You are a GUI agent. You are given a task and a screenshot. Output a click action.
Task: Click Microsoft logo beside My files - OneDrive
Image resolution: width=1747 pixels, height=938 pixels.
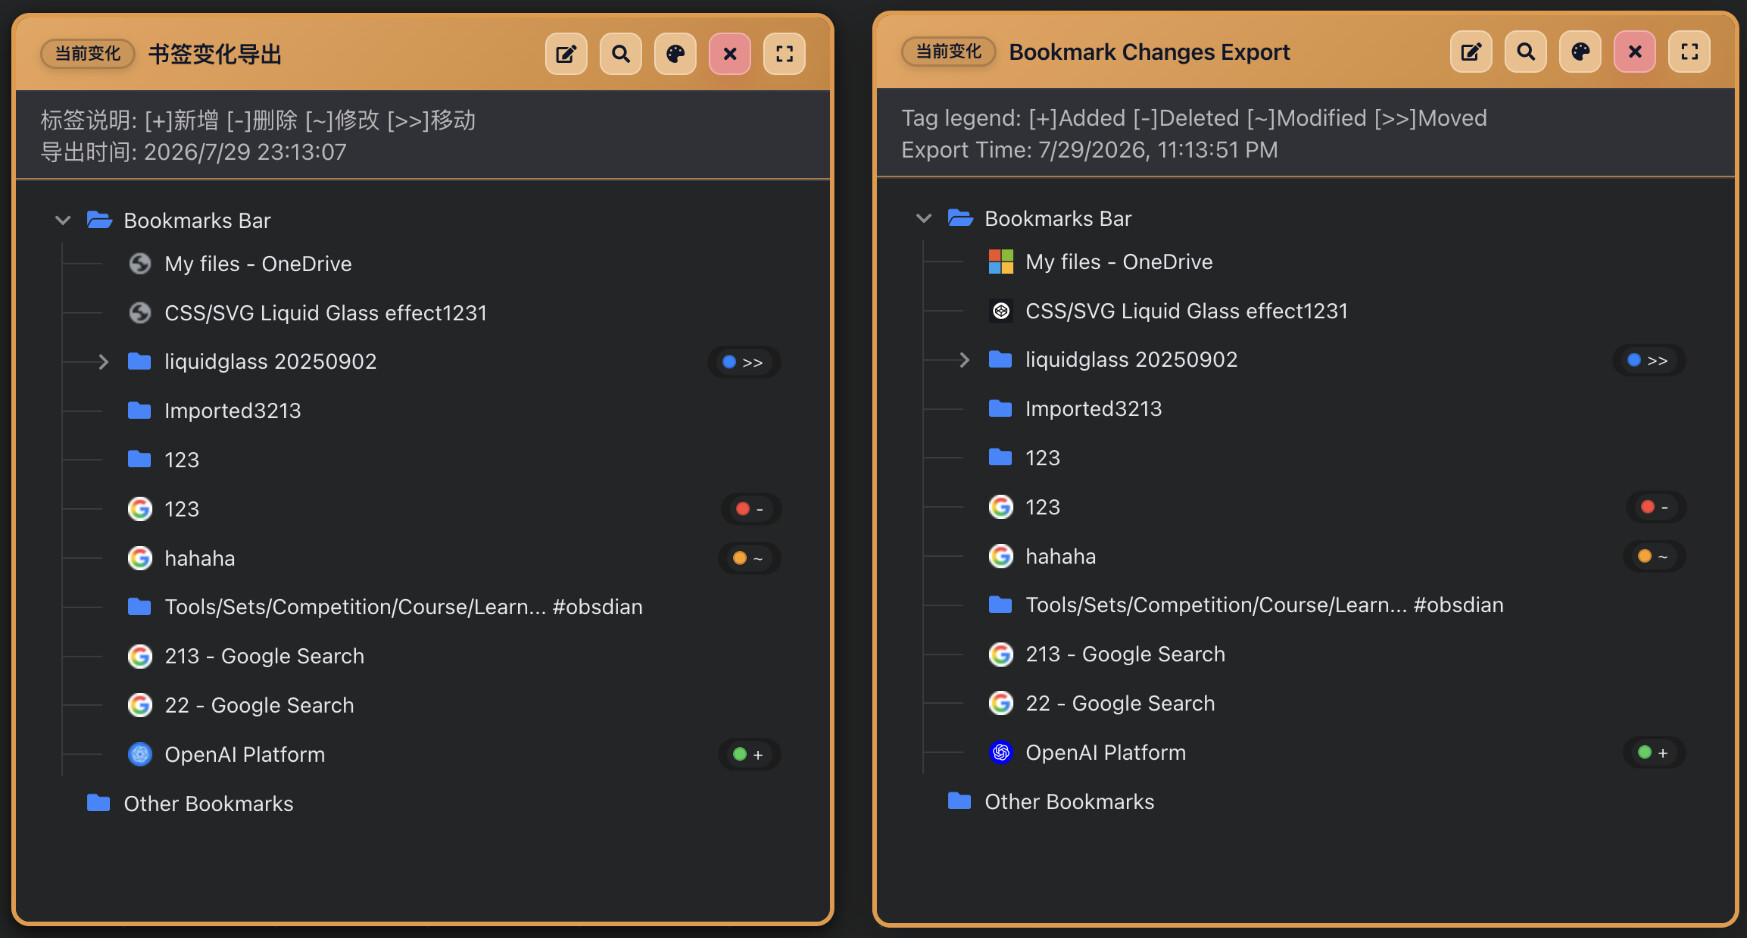pos(1001,262)
